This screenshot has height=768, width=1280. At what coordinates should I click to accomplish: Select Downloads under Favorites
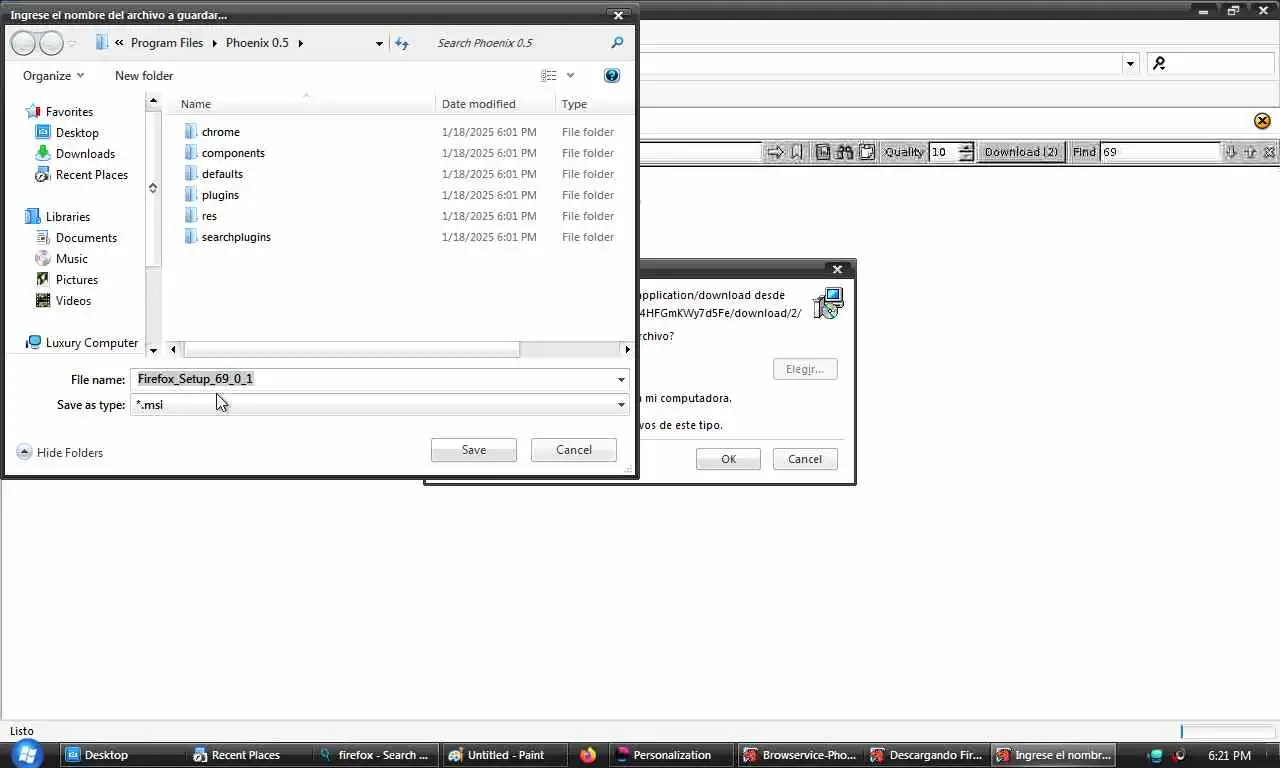pos(85,154)
